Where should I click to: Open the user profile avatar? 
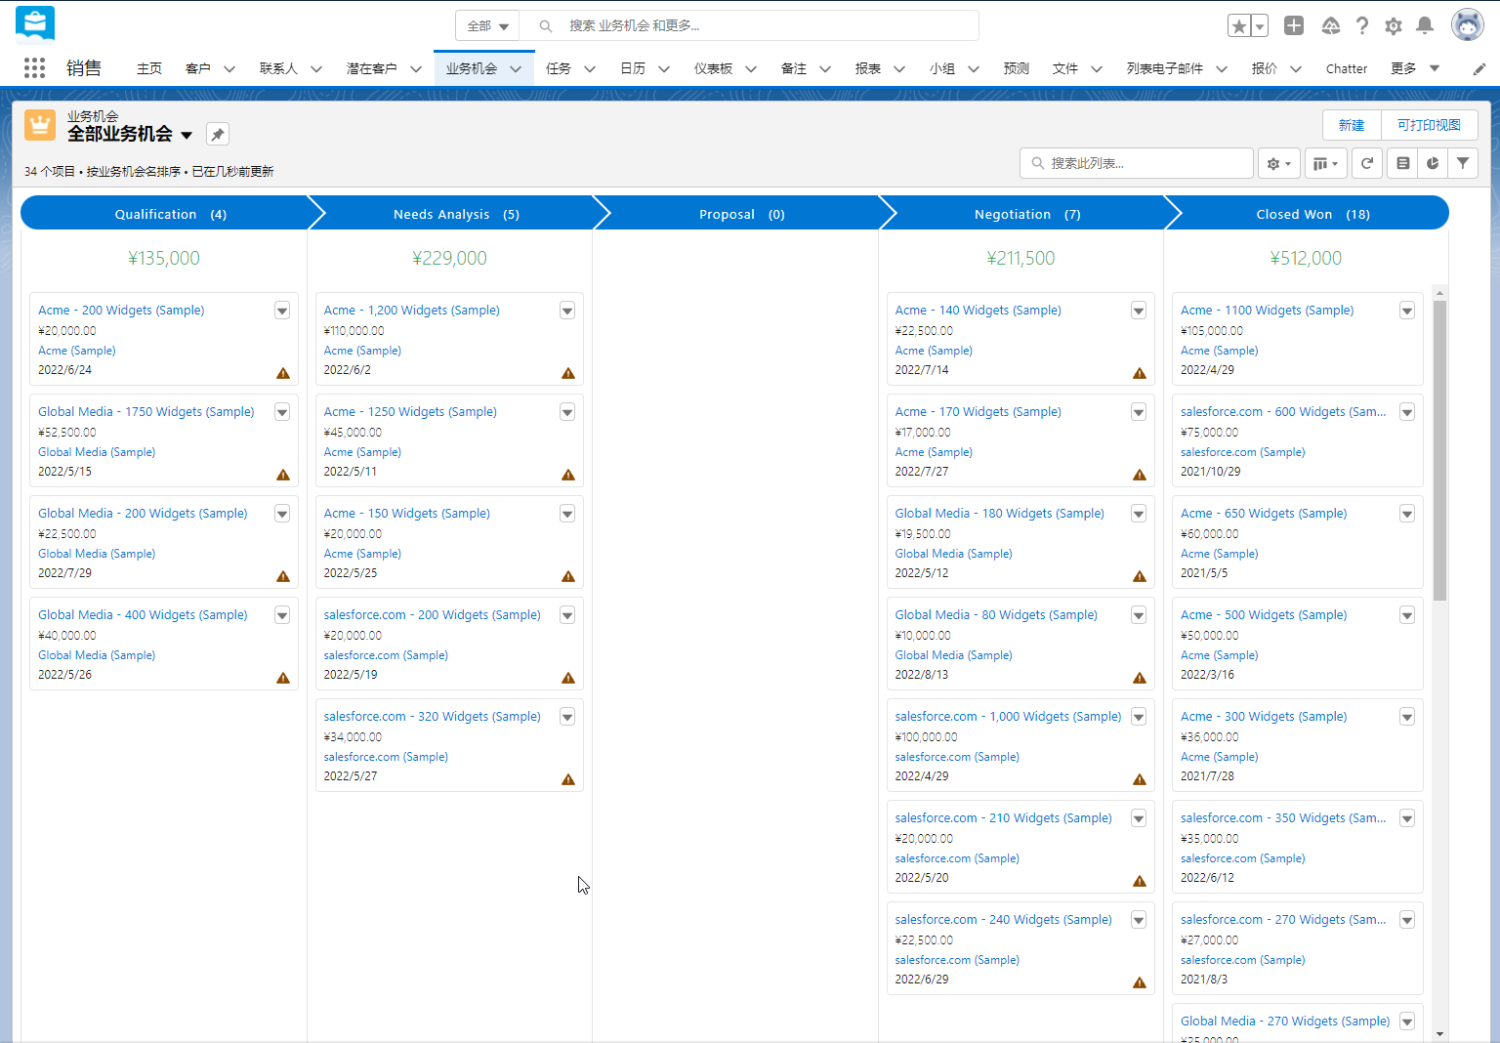point(1467,25)
